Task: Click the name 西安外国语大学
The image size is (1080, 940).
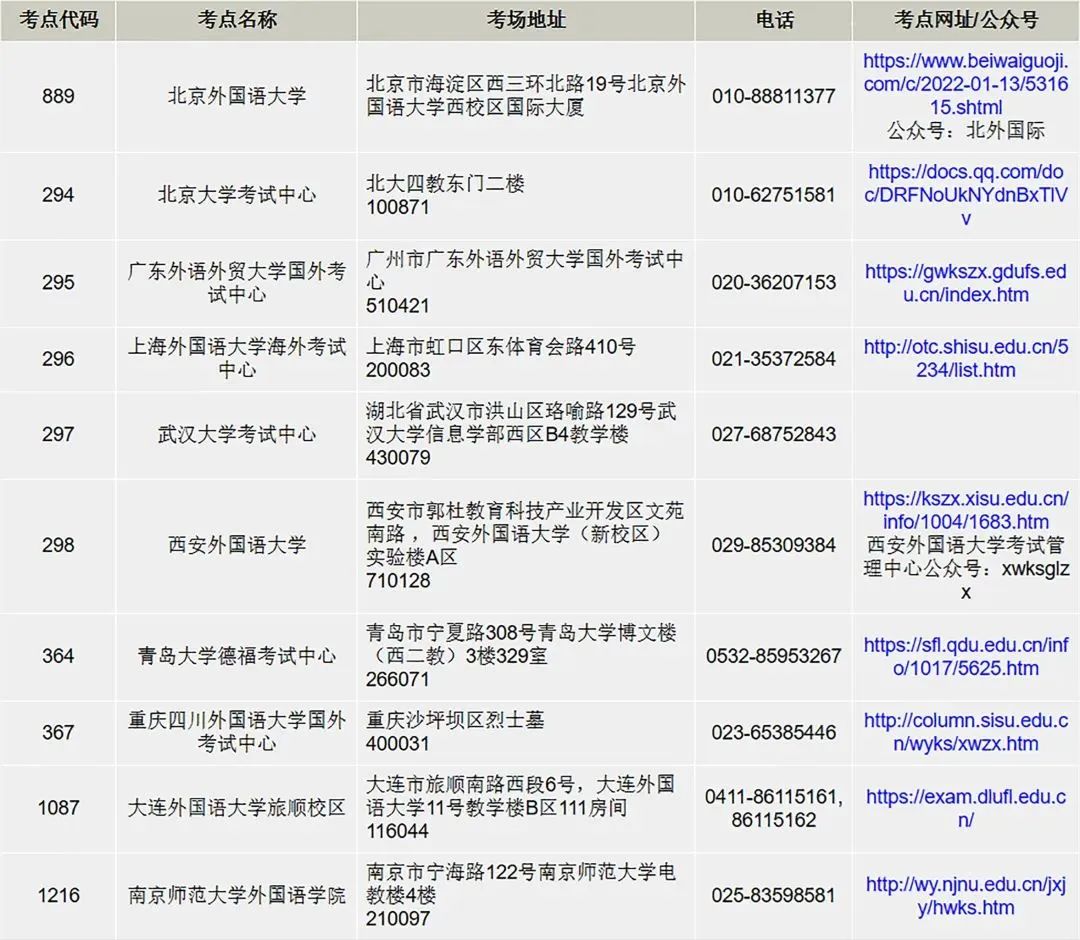Action: pyautogui.click(x=237, y=545)
